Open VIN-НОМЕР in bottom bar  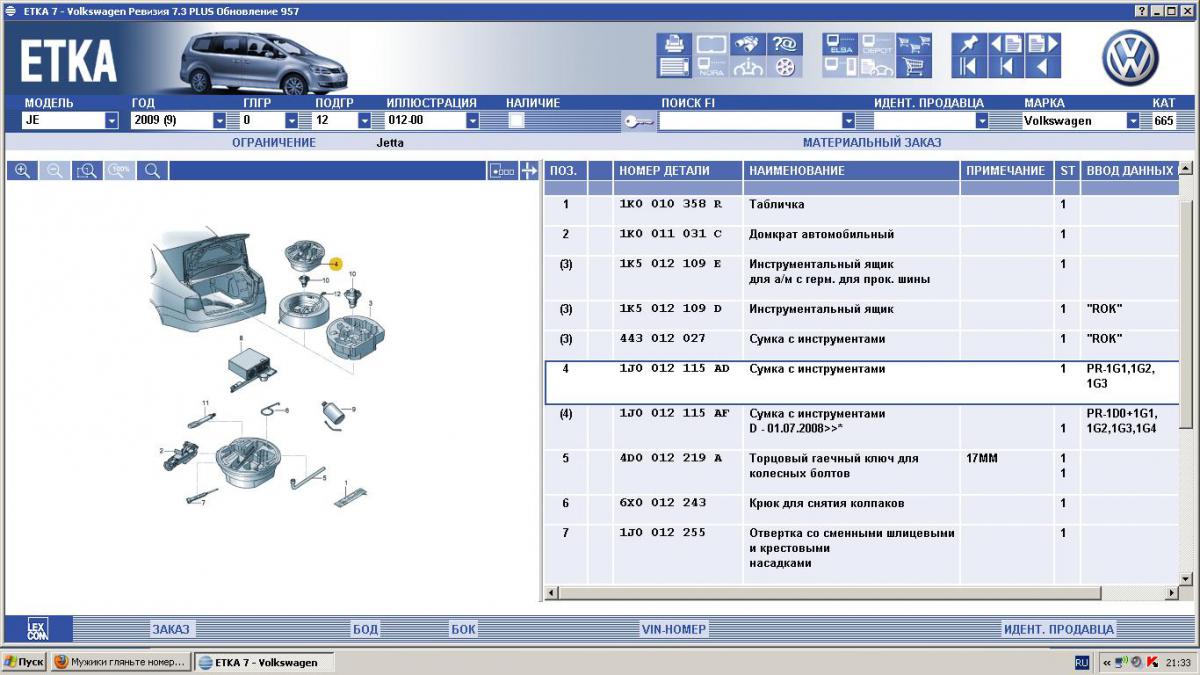click(x=674, y=629)
